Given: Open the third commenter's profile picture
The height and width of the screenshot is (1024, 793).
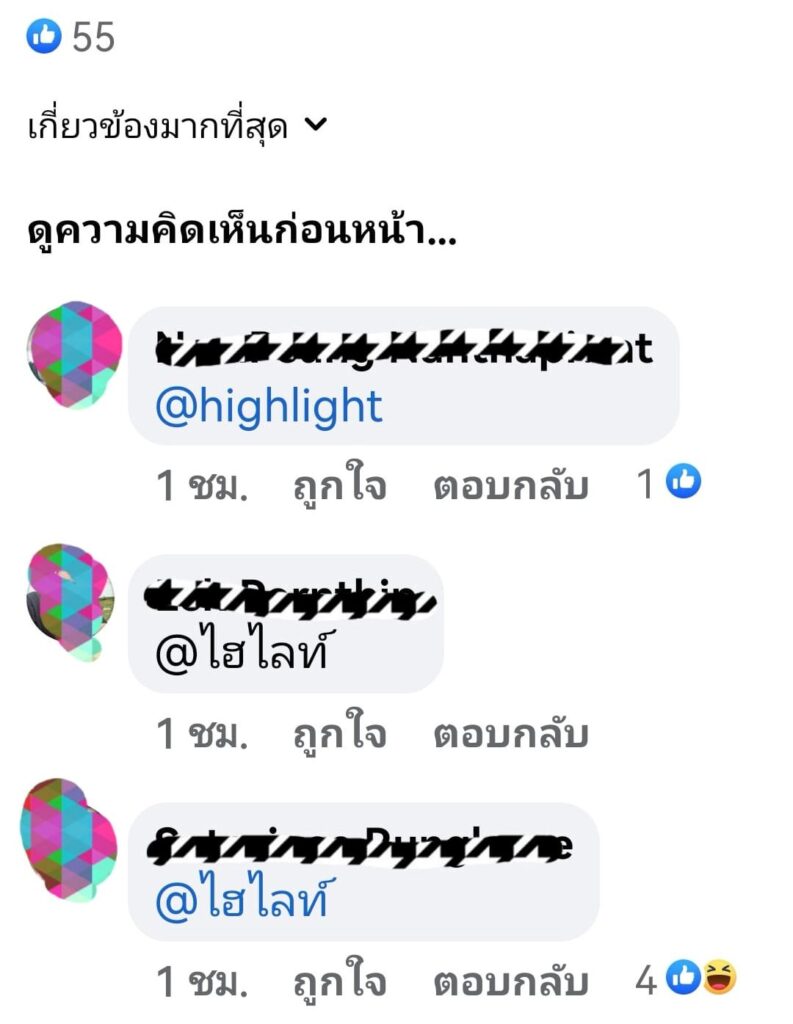Looking at the screenshot, I should (69, 840).
